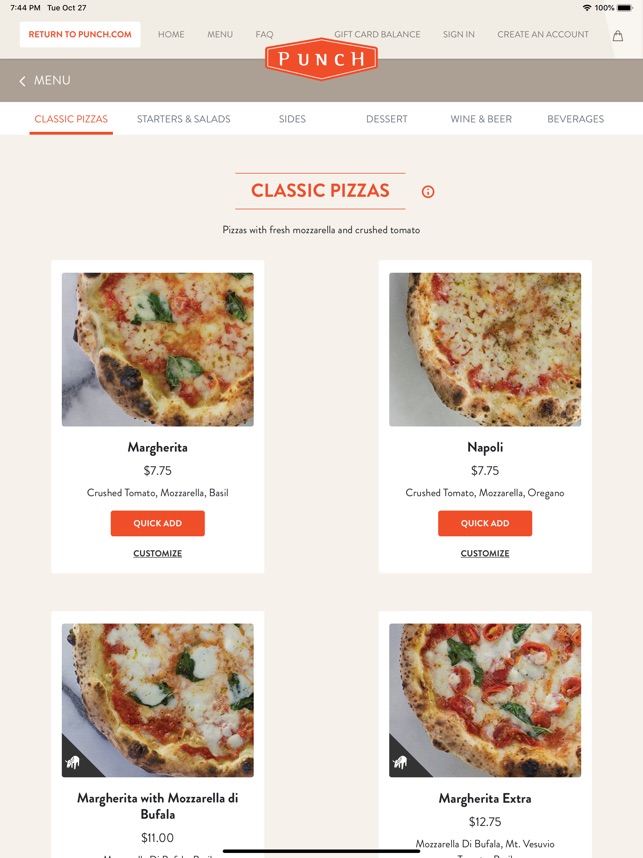Quick add the Napoli pizza

(x=485, y=523)
